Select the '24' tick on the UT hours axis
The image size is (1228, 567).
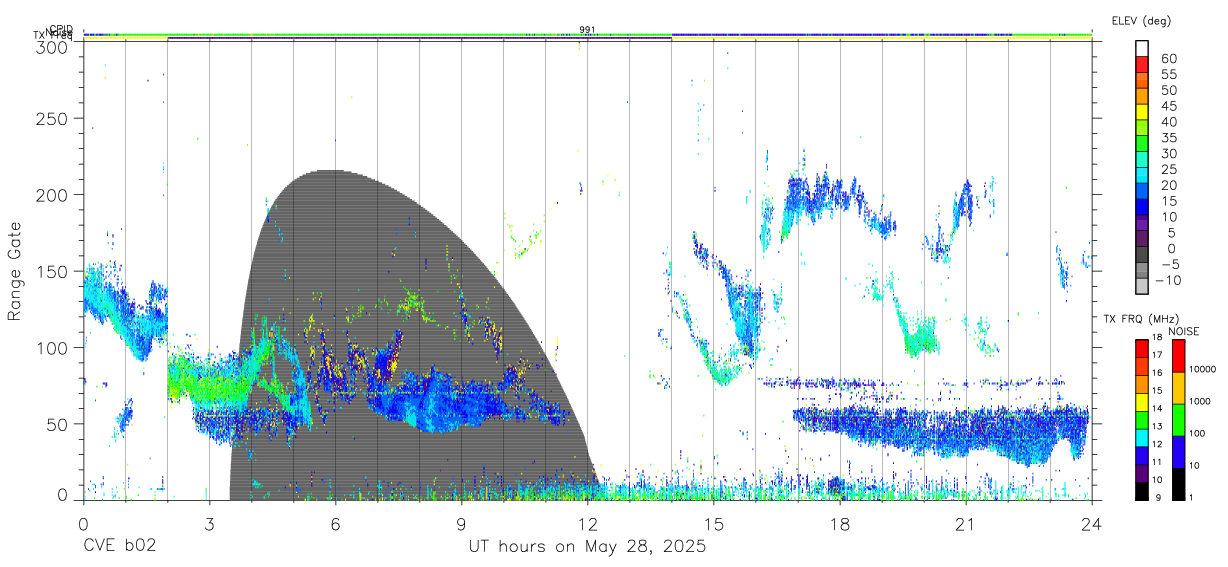click(1091, 524)
